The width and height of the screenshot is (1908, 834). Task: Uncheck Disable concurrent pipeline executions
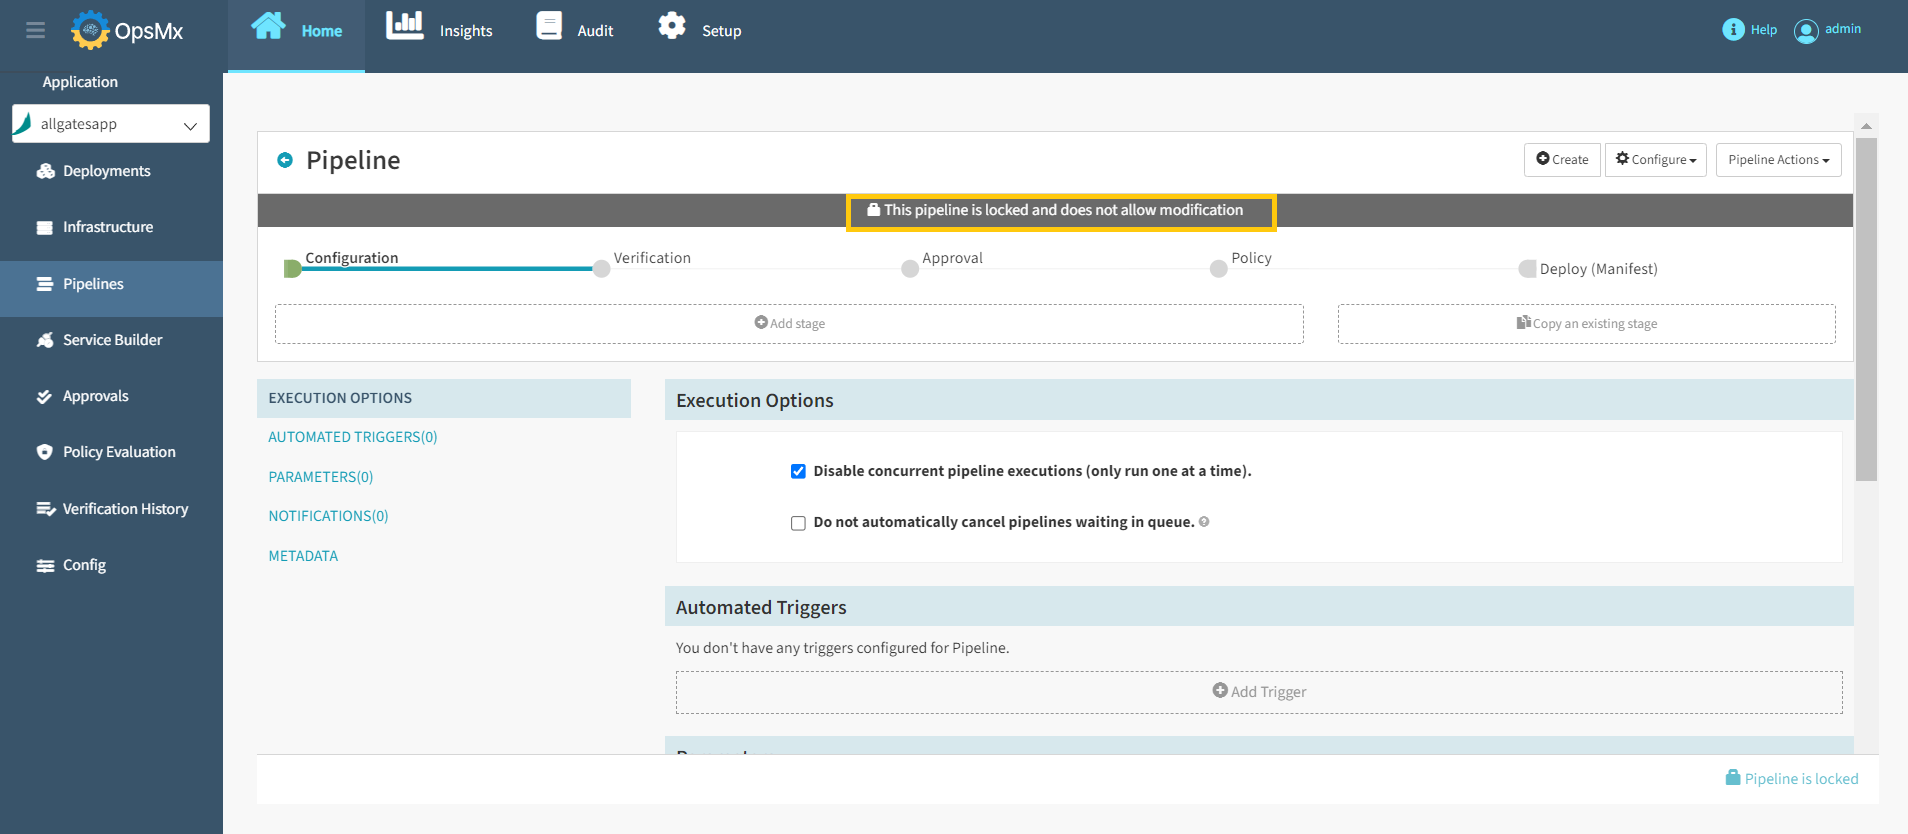[x=798, y=471]
